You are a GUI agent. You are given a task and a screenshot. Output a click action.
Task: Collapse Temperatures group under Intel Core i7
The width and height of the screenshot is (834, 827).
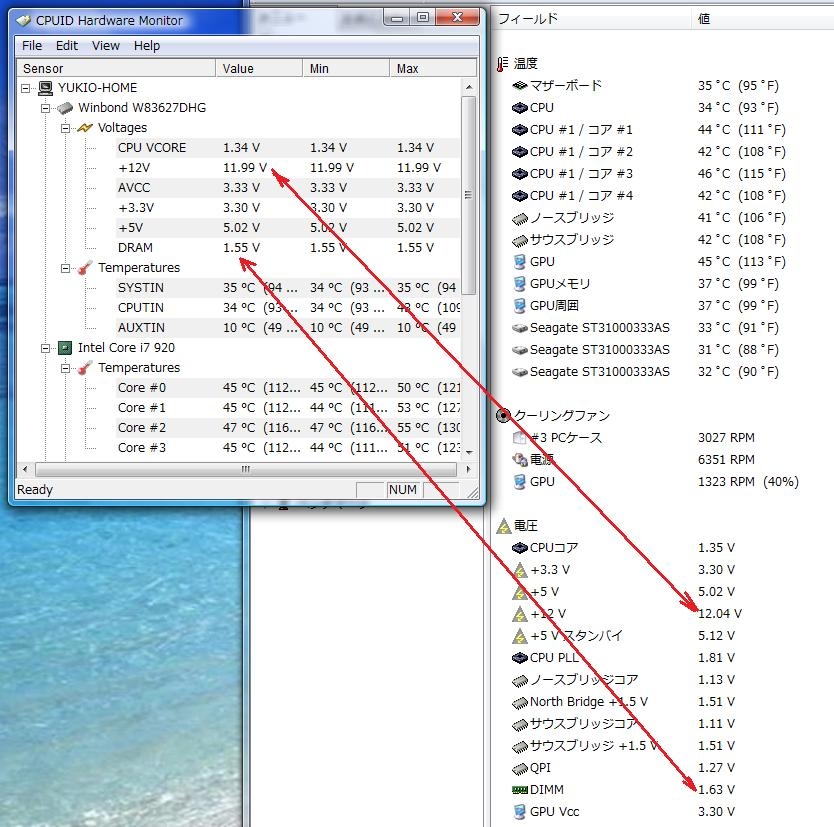(65, 369)
